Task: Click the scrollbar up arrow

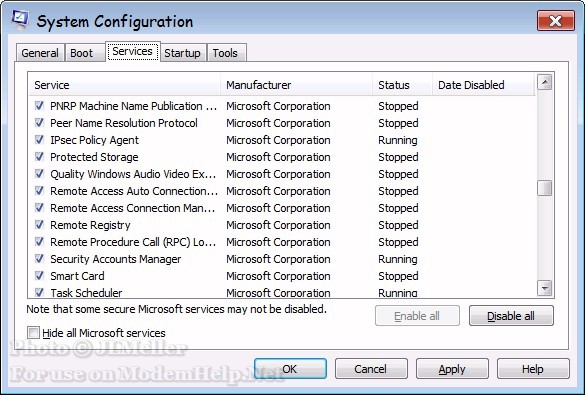Action: coord(545,82)
